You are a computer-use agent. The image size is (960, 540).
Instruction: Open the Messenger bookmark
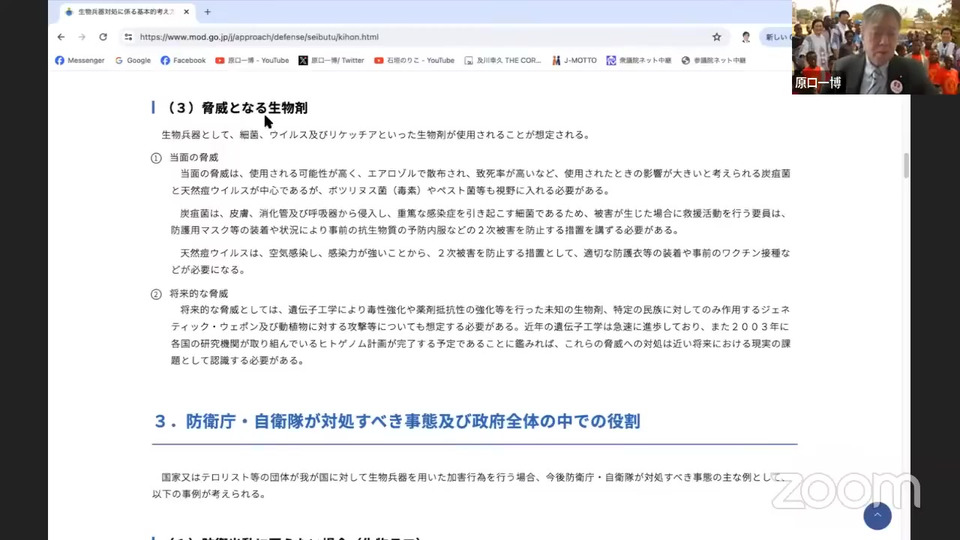pos(80,60)
